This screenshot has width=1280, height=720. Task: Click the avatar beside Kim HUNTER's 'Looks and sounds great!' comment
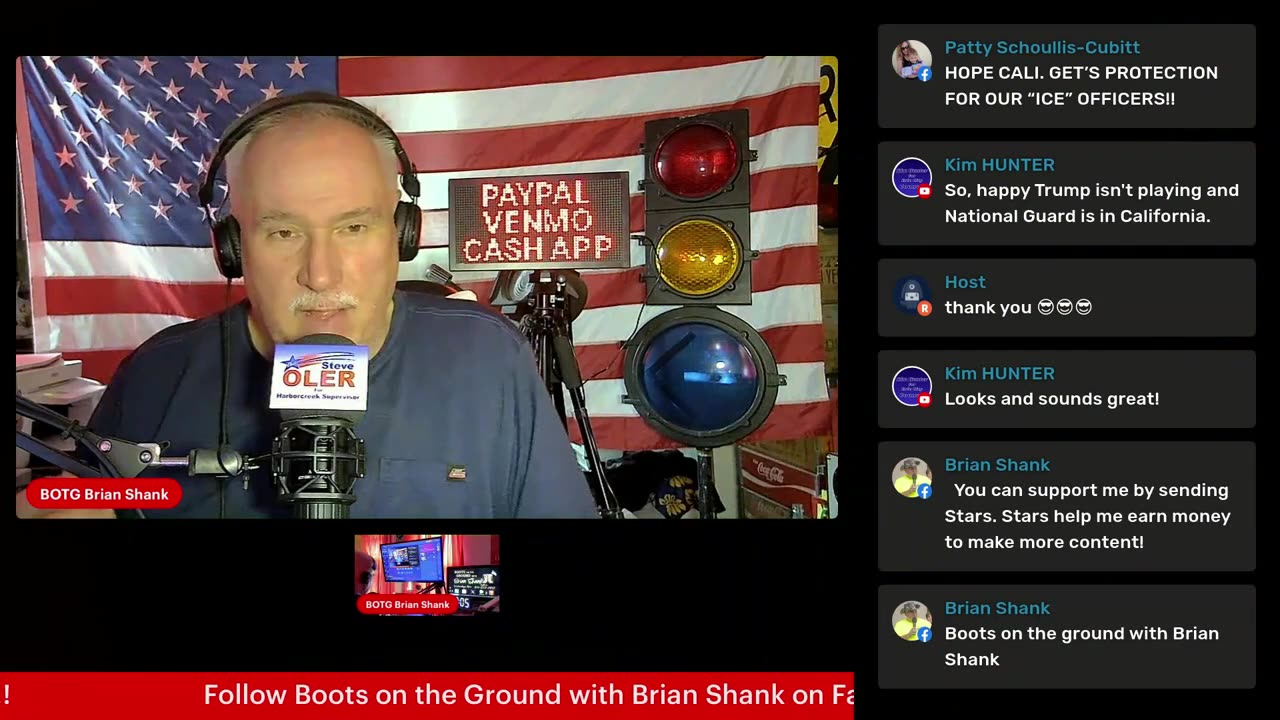click(x=911, y=386)
